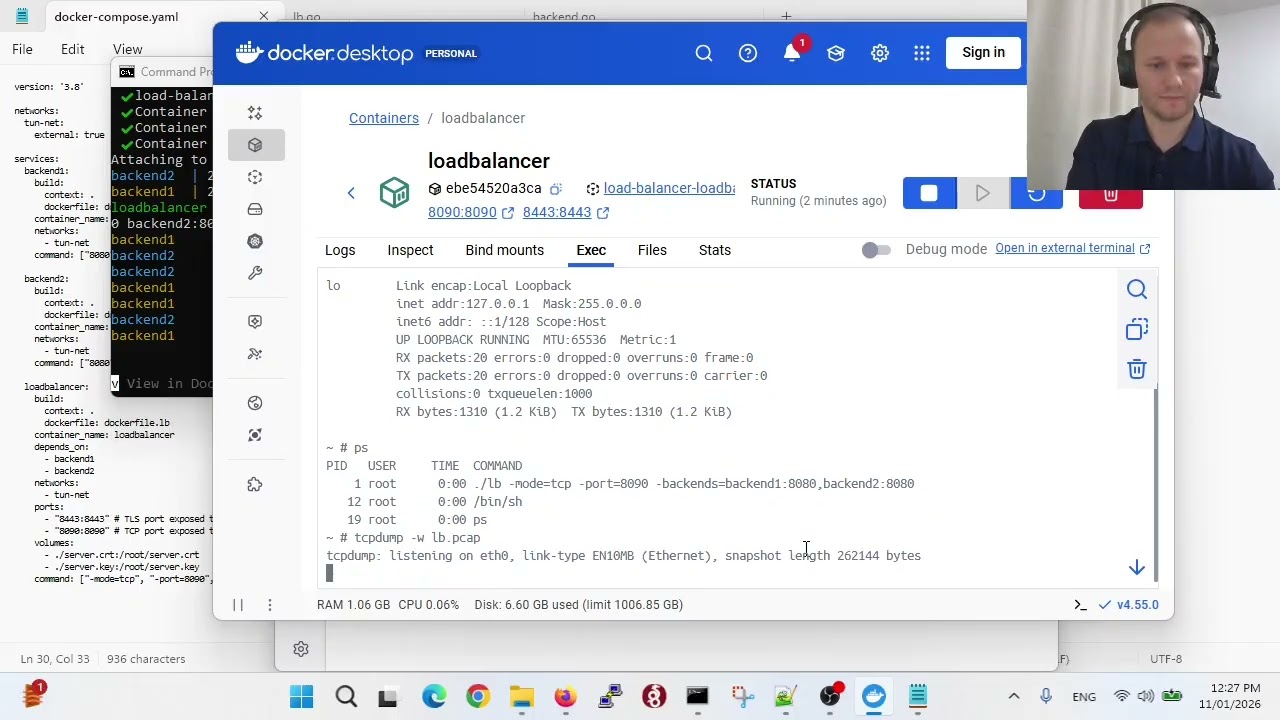Open the footer three-dot menu

pos(269,605)
